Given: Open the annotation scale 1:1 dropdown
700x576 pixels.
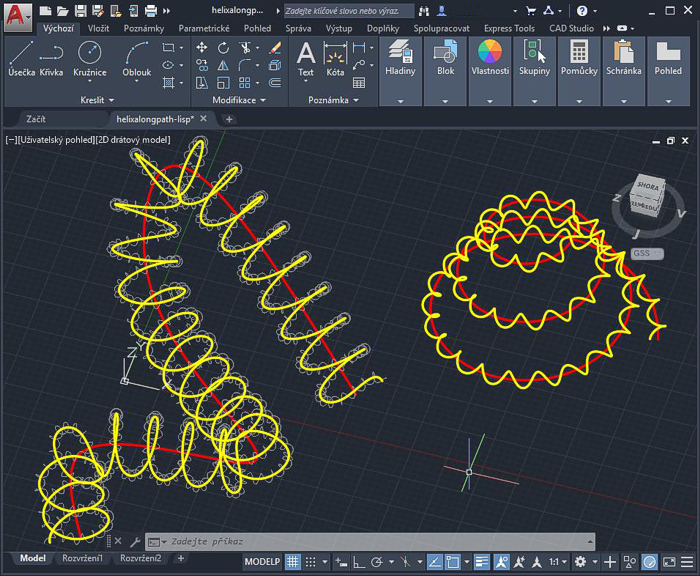Looking at the screenshot, I should coord(558,562).
